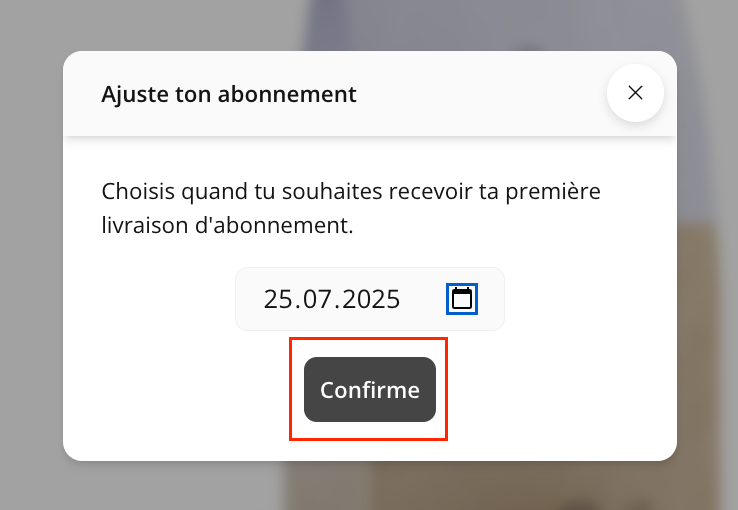This screenshot has height=510, width=738.
Task: Click the "Ajuste ton abonnement" dialog title
Action: [229, 95]
